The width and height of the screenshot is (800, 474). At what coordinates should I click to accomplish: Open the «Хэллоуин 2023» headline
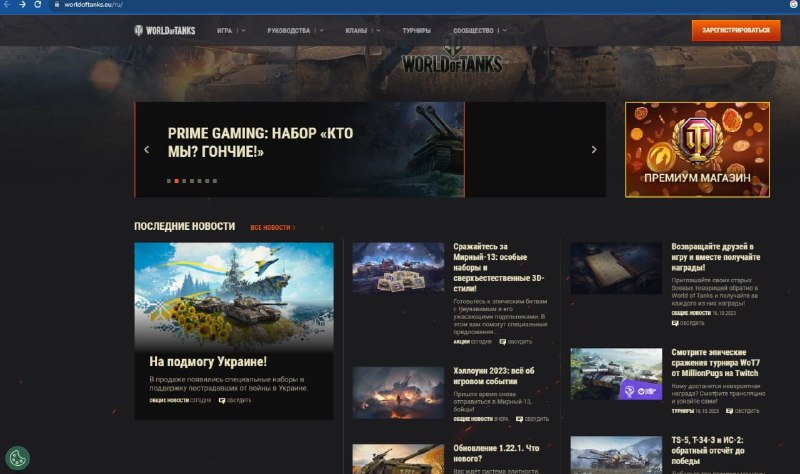click(x=494, y=376)
